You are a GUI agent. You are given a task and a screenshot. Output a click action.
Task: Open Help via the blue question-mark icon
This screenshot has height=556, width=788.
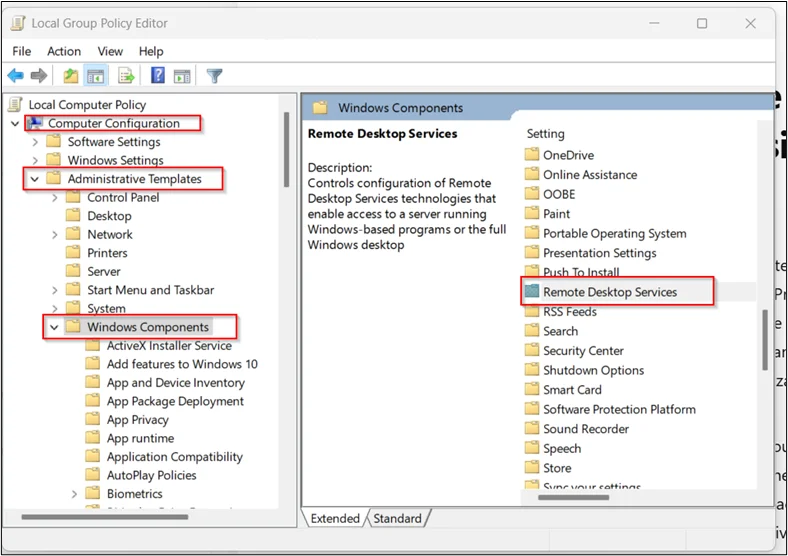click(158, 76)
